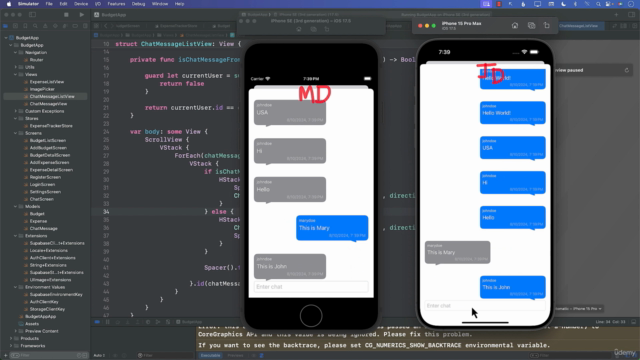
Task: Open the Device menu
Action: pos(80,4)
